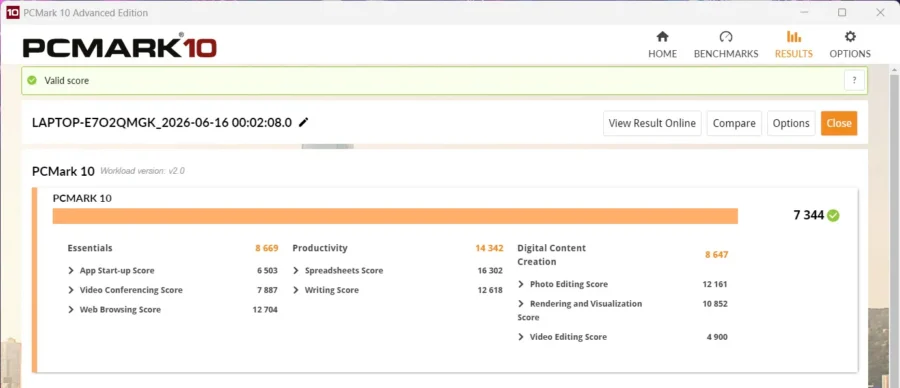Click the Digital Content Creation score 8 647

716,255
